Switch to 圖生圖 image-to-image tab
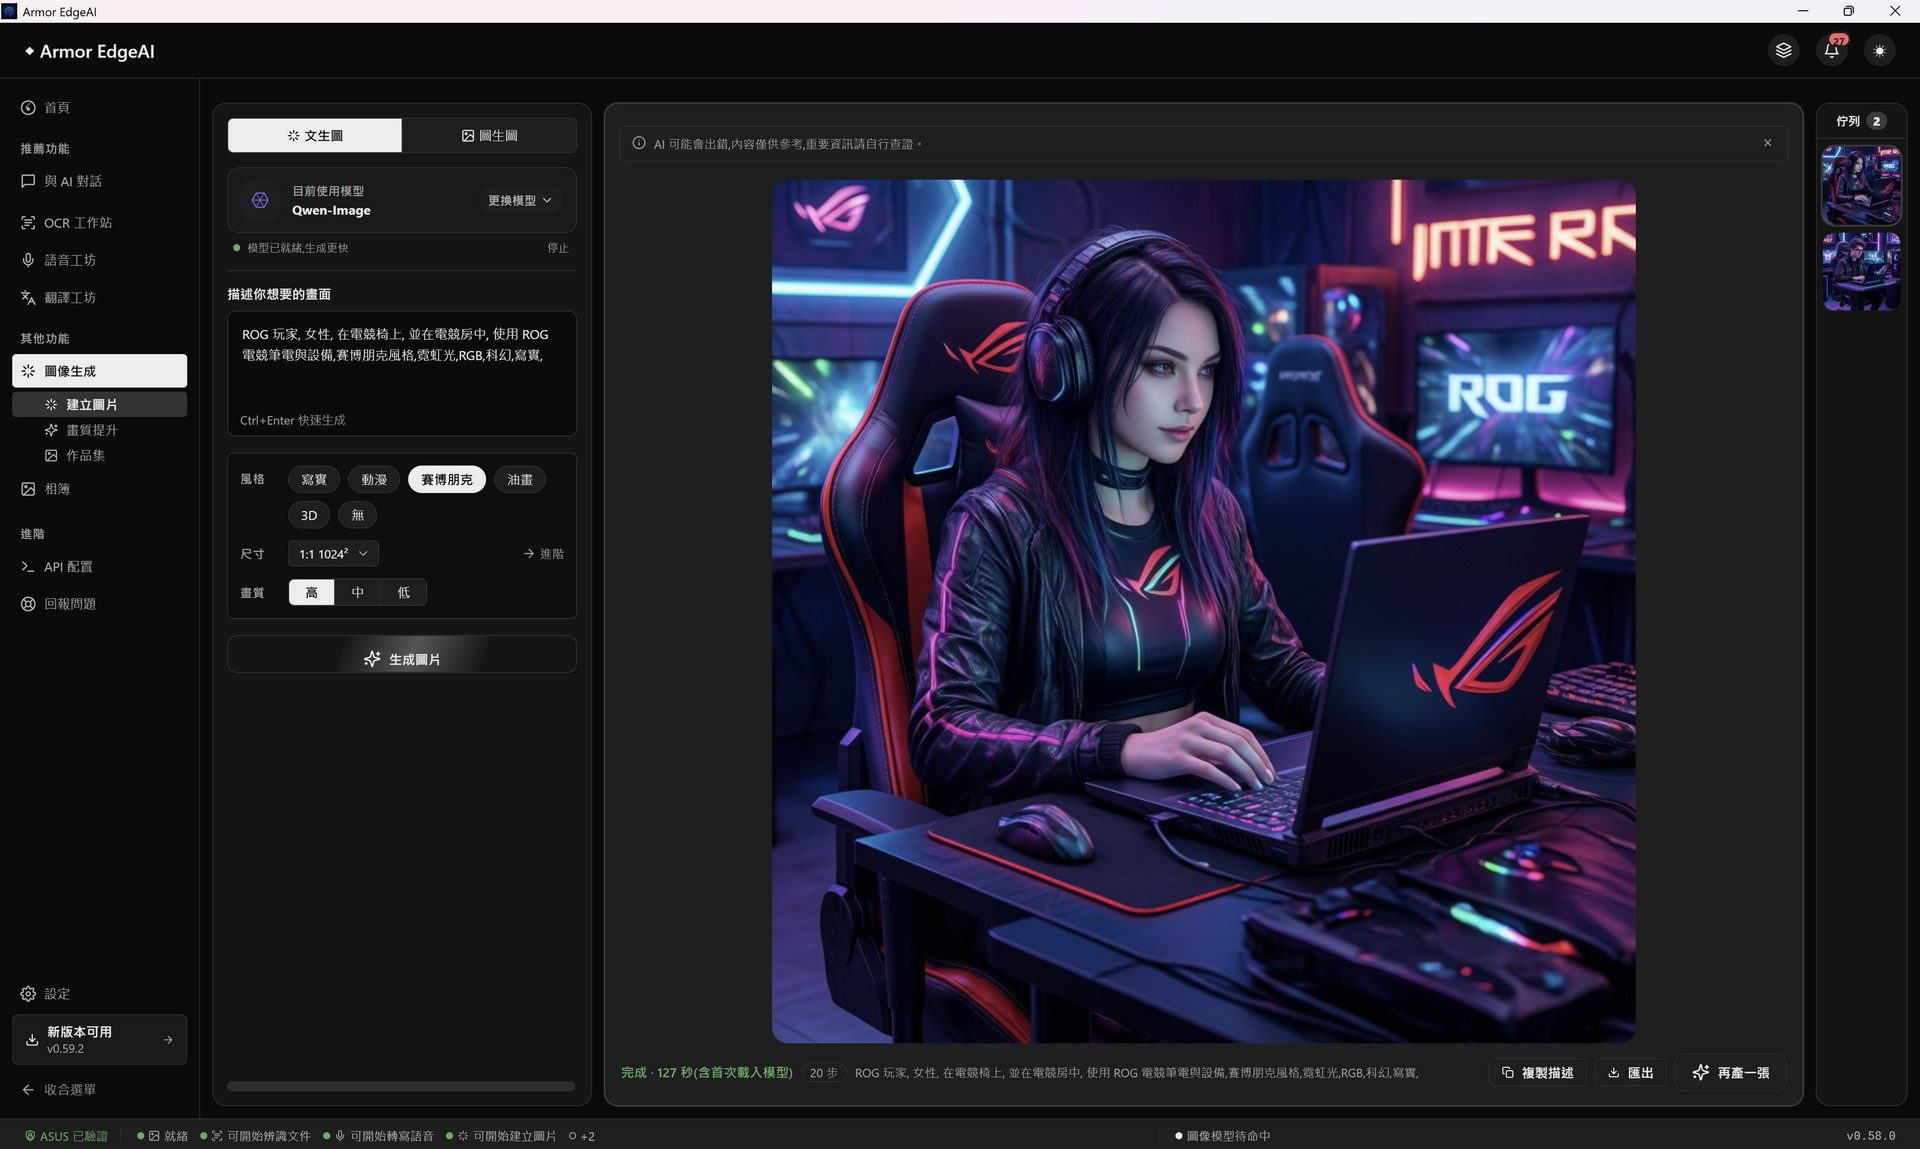This screenshot has width=1920, height=1149. tap(489, 136)
